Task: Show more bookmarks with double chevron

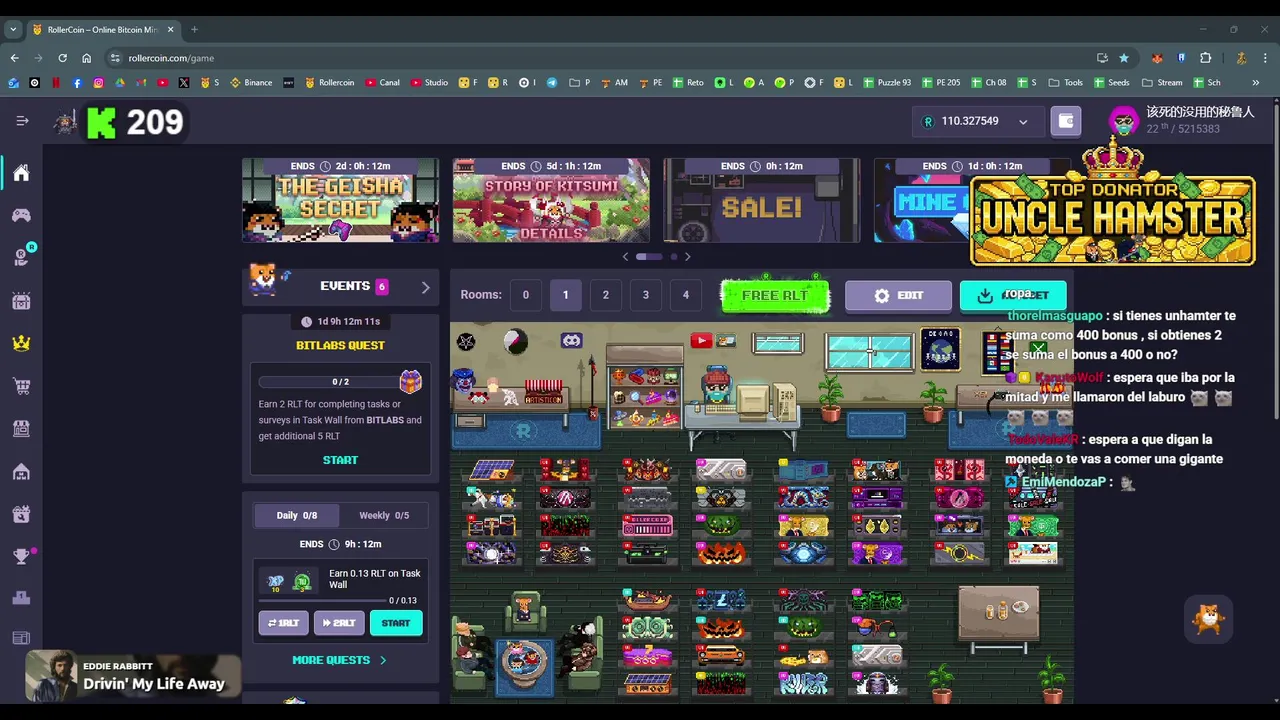Action: pyautogui.click(x=1255, y=83)
